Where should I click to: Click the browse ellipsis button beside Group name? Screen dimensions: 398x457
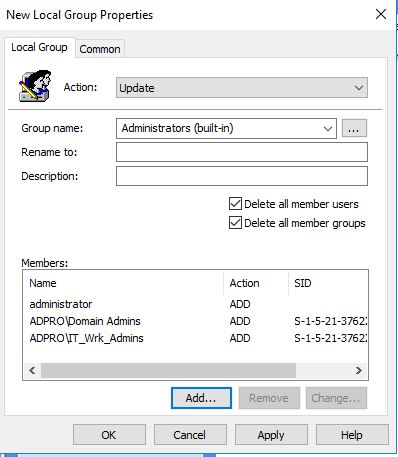[x=354, y=128]
